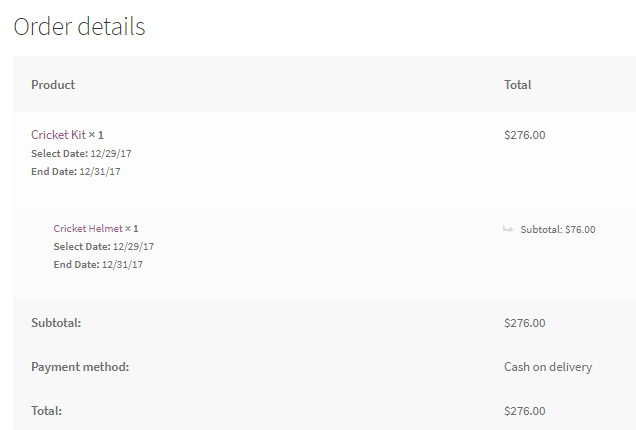Screen dimensions: 636x430
Task: Click the $276.00 amount in final Total row
Action: click(524, 411)
